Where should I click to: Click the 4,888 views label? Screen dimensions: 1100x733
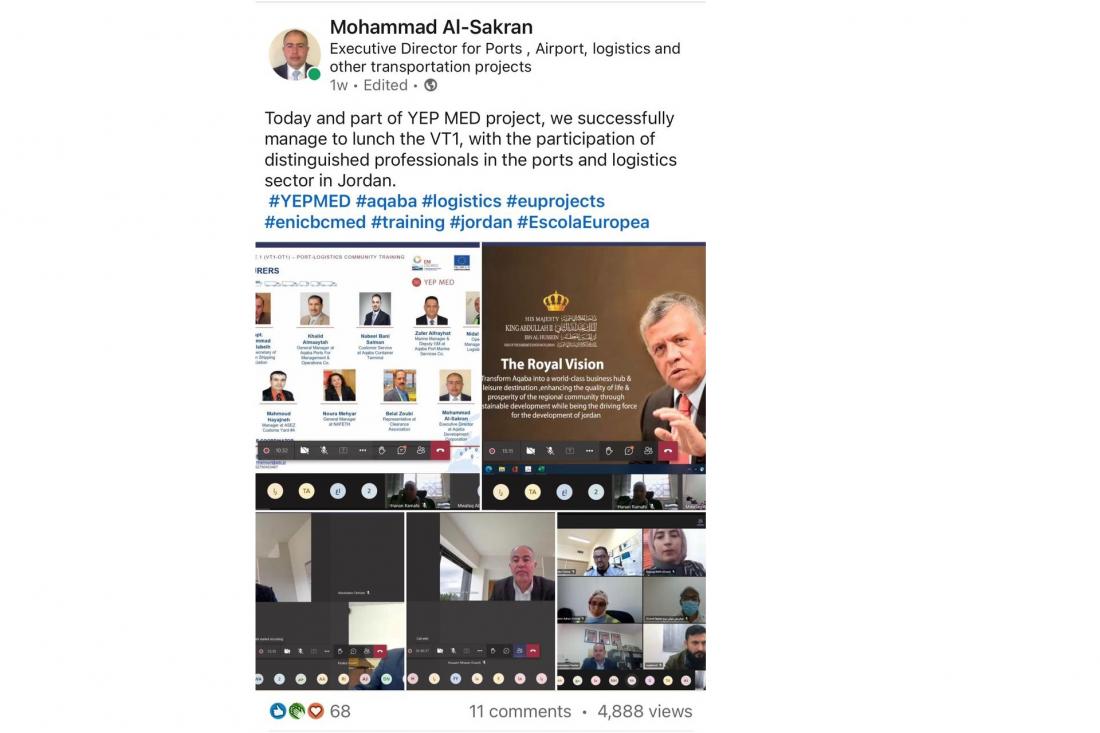(x=645, y=711)
